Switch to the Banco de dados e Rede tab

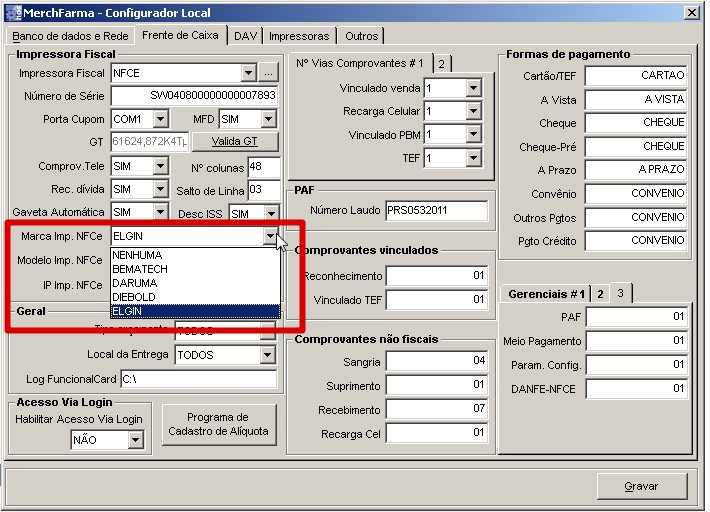(x=69, y=36)
